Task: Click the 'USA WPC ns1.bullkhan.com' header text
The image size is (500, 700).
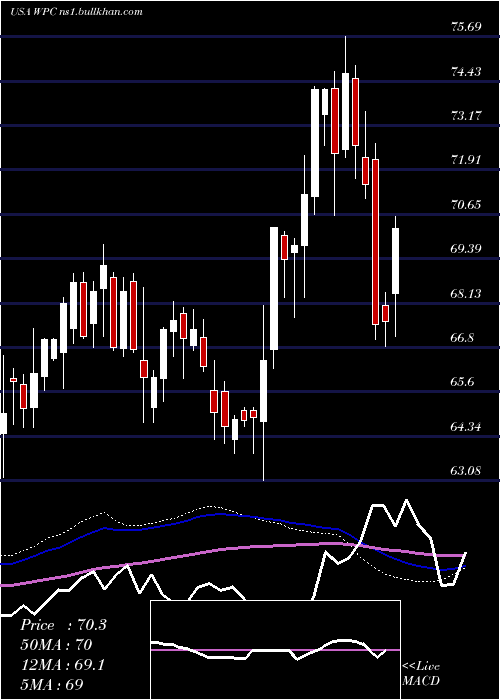Action: [76, 12]
